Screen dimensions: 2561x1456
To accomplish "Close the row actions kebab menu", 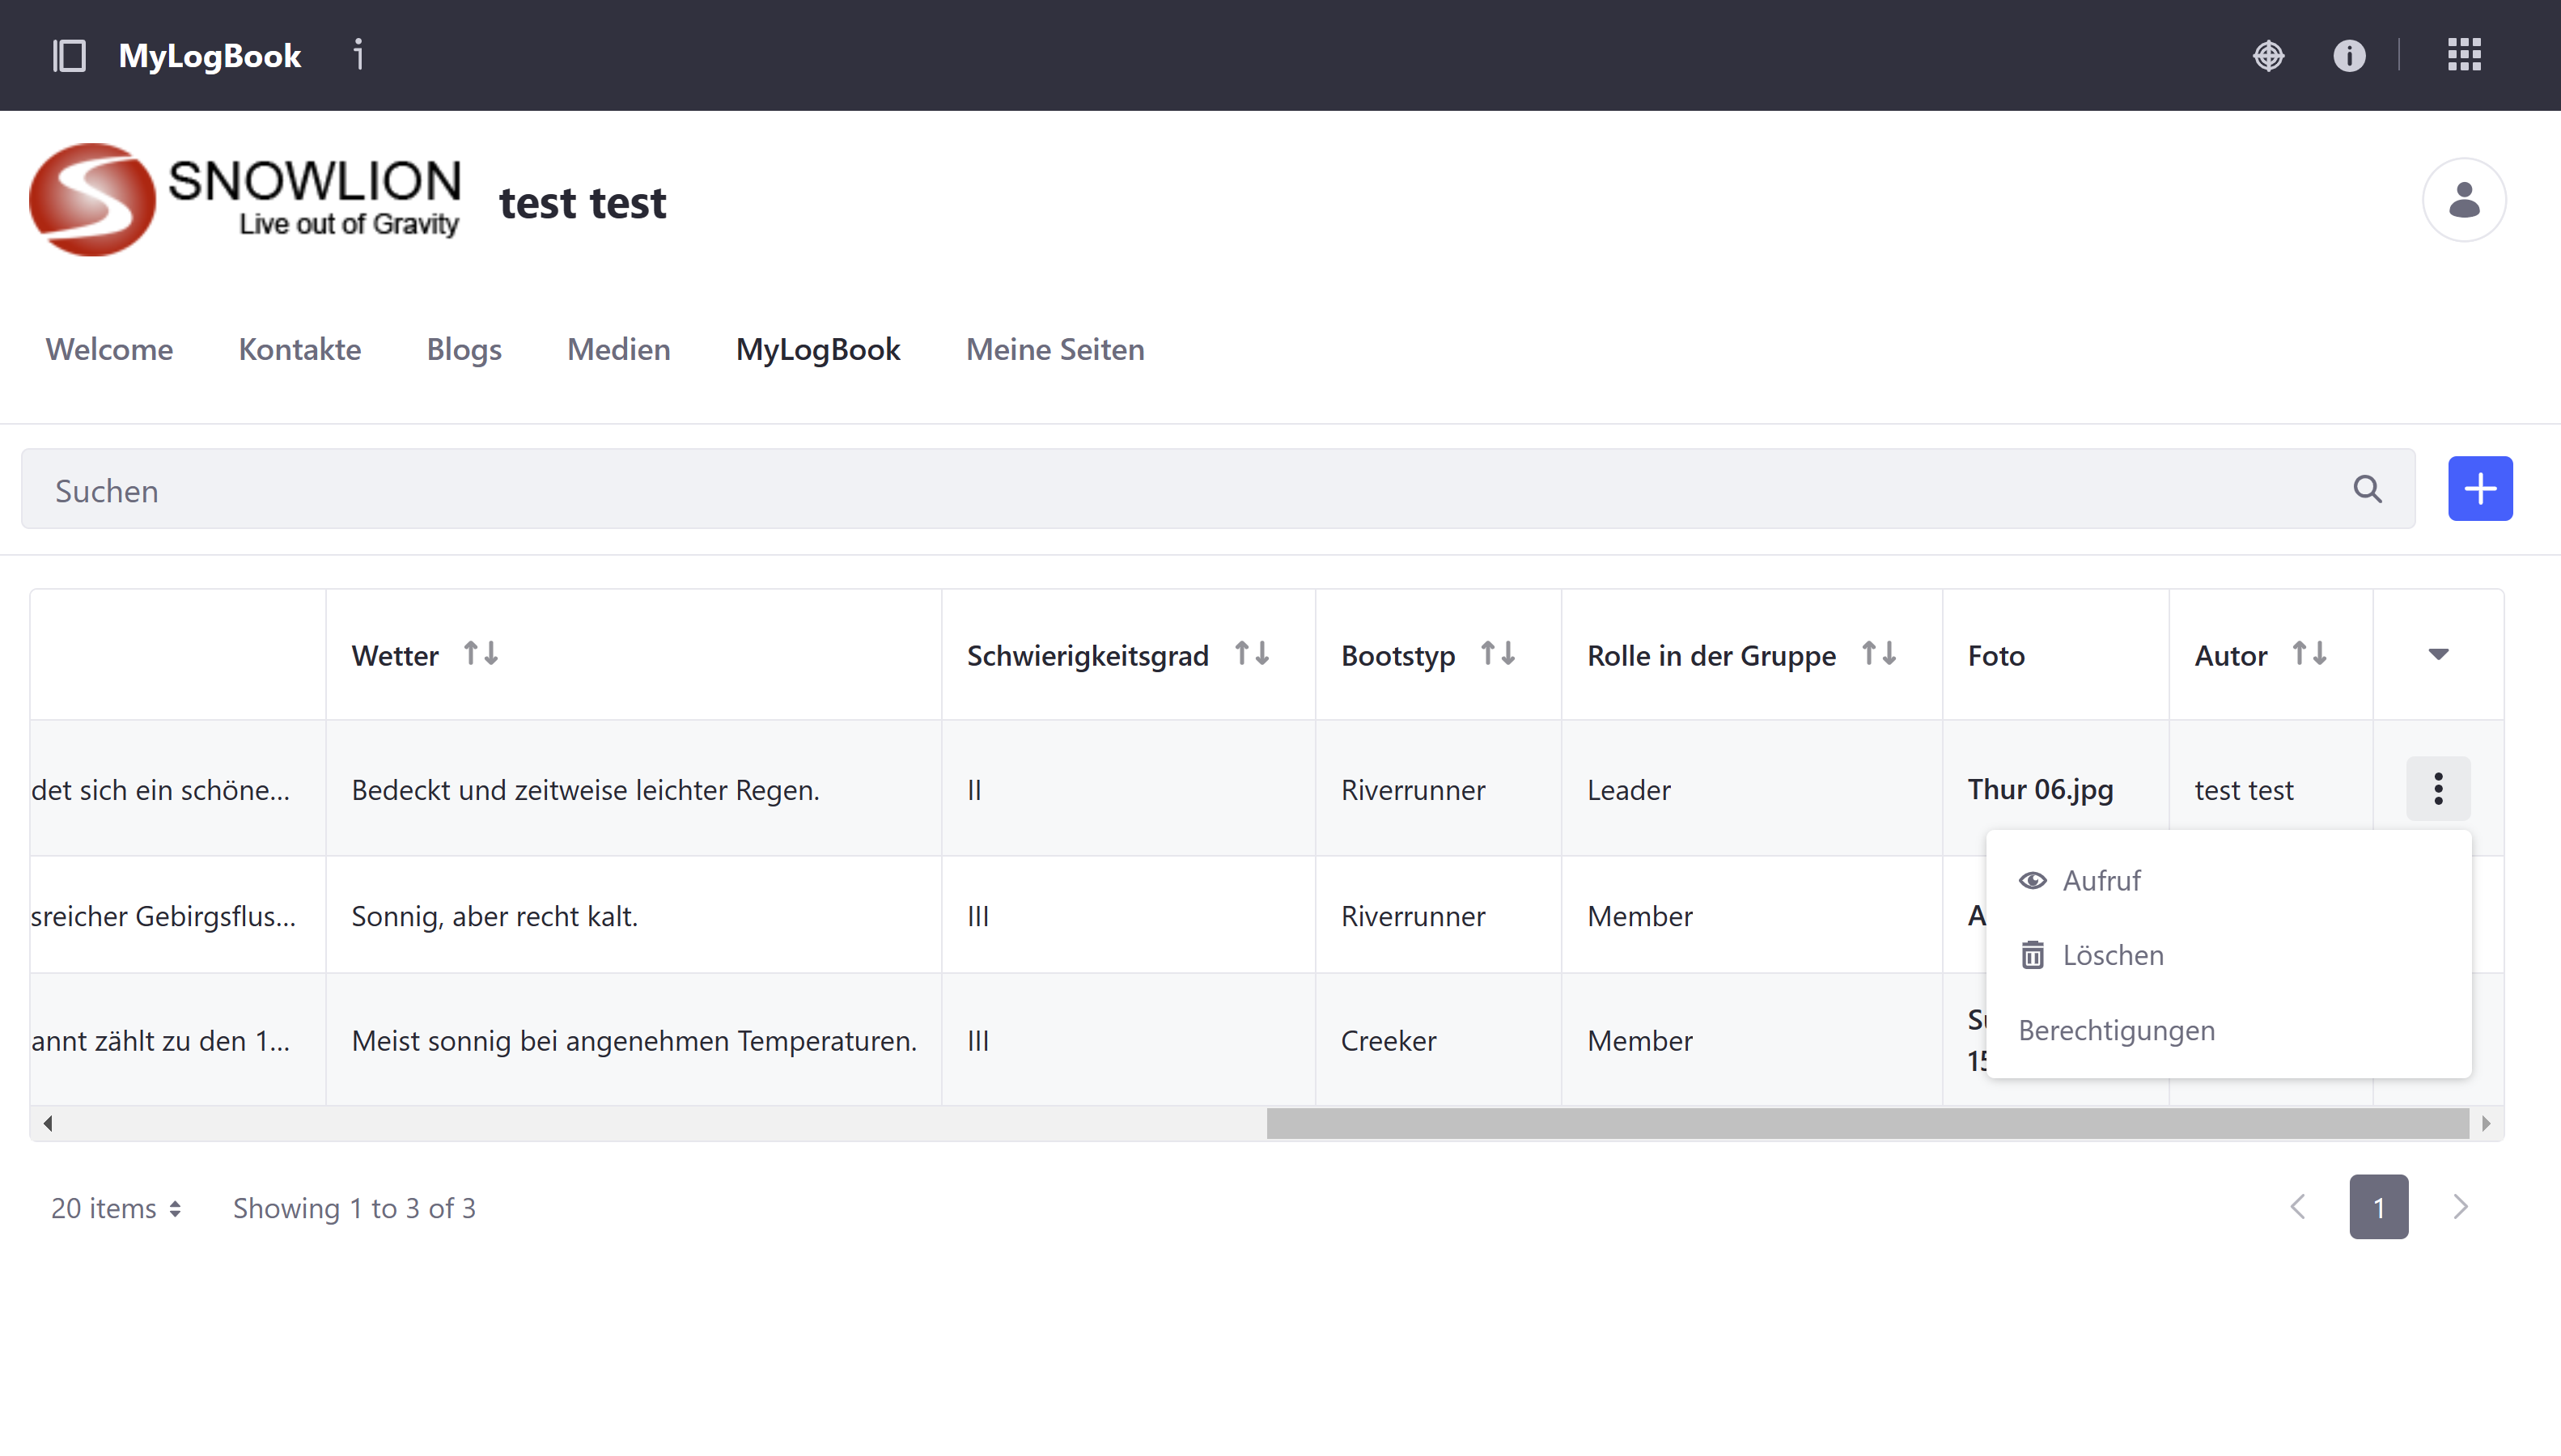I will (x=2438, y=789).
